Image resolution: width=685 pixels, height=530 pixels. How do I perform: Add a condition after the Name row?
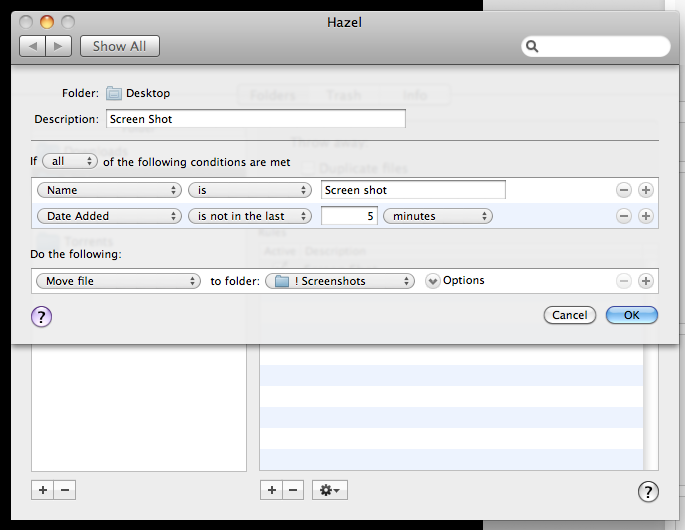646,190
